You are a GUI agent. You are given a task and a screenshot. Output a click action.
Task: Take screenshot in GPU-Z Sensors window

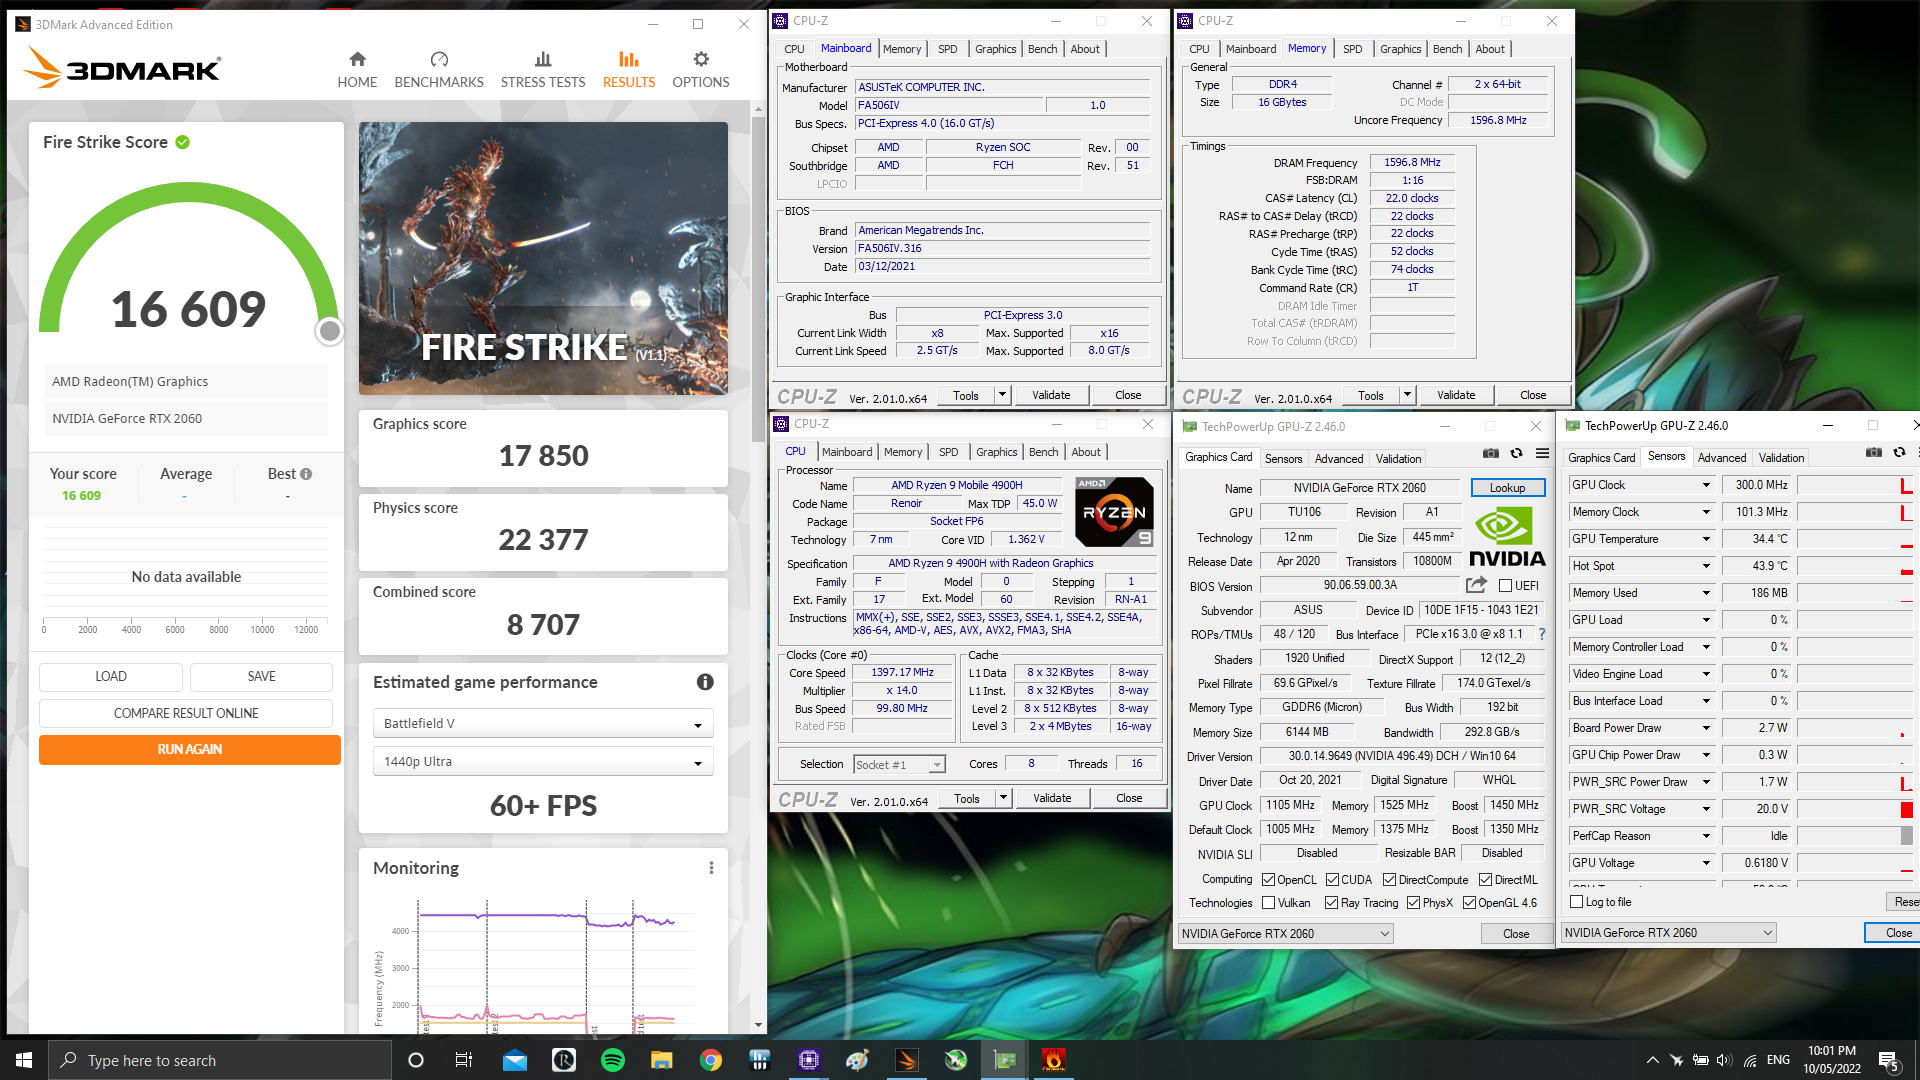[x=1874, y=452]
